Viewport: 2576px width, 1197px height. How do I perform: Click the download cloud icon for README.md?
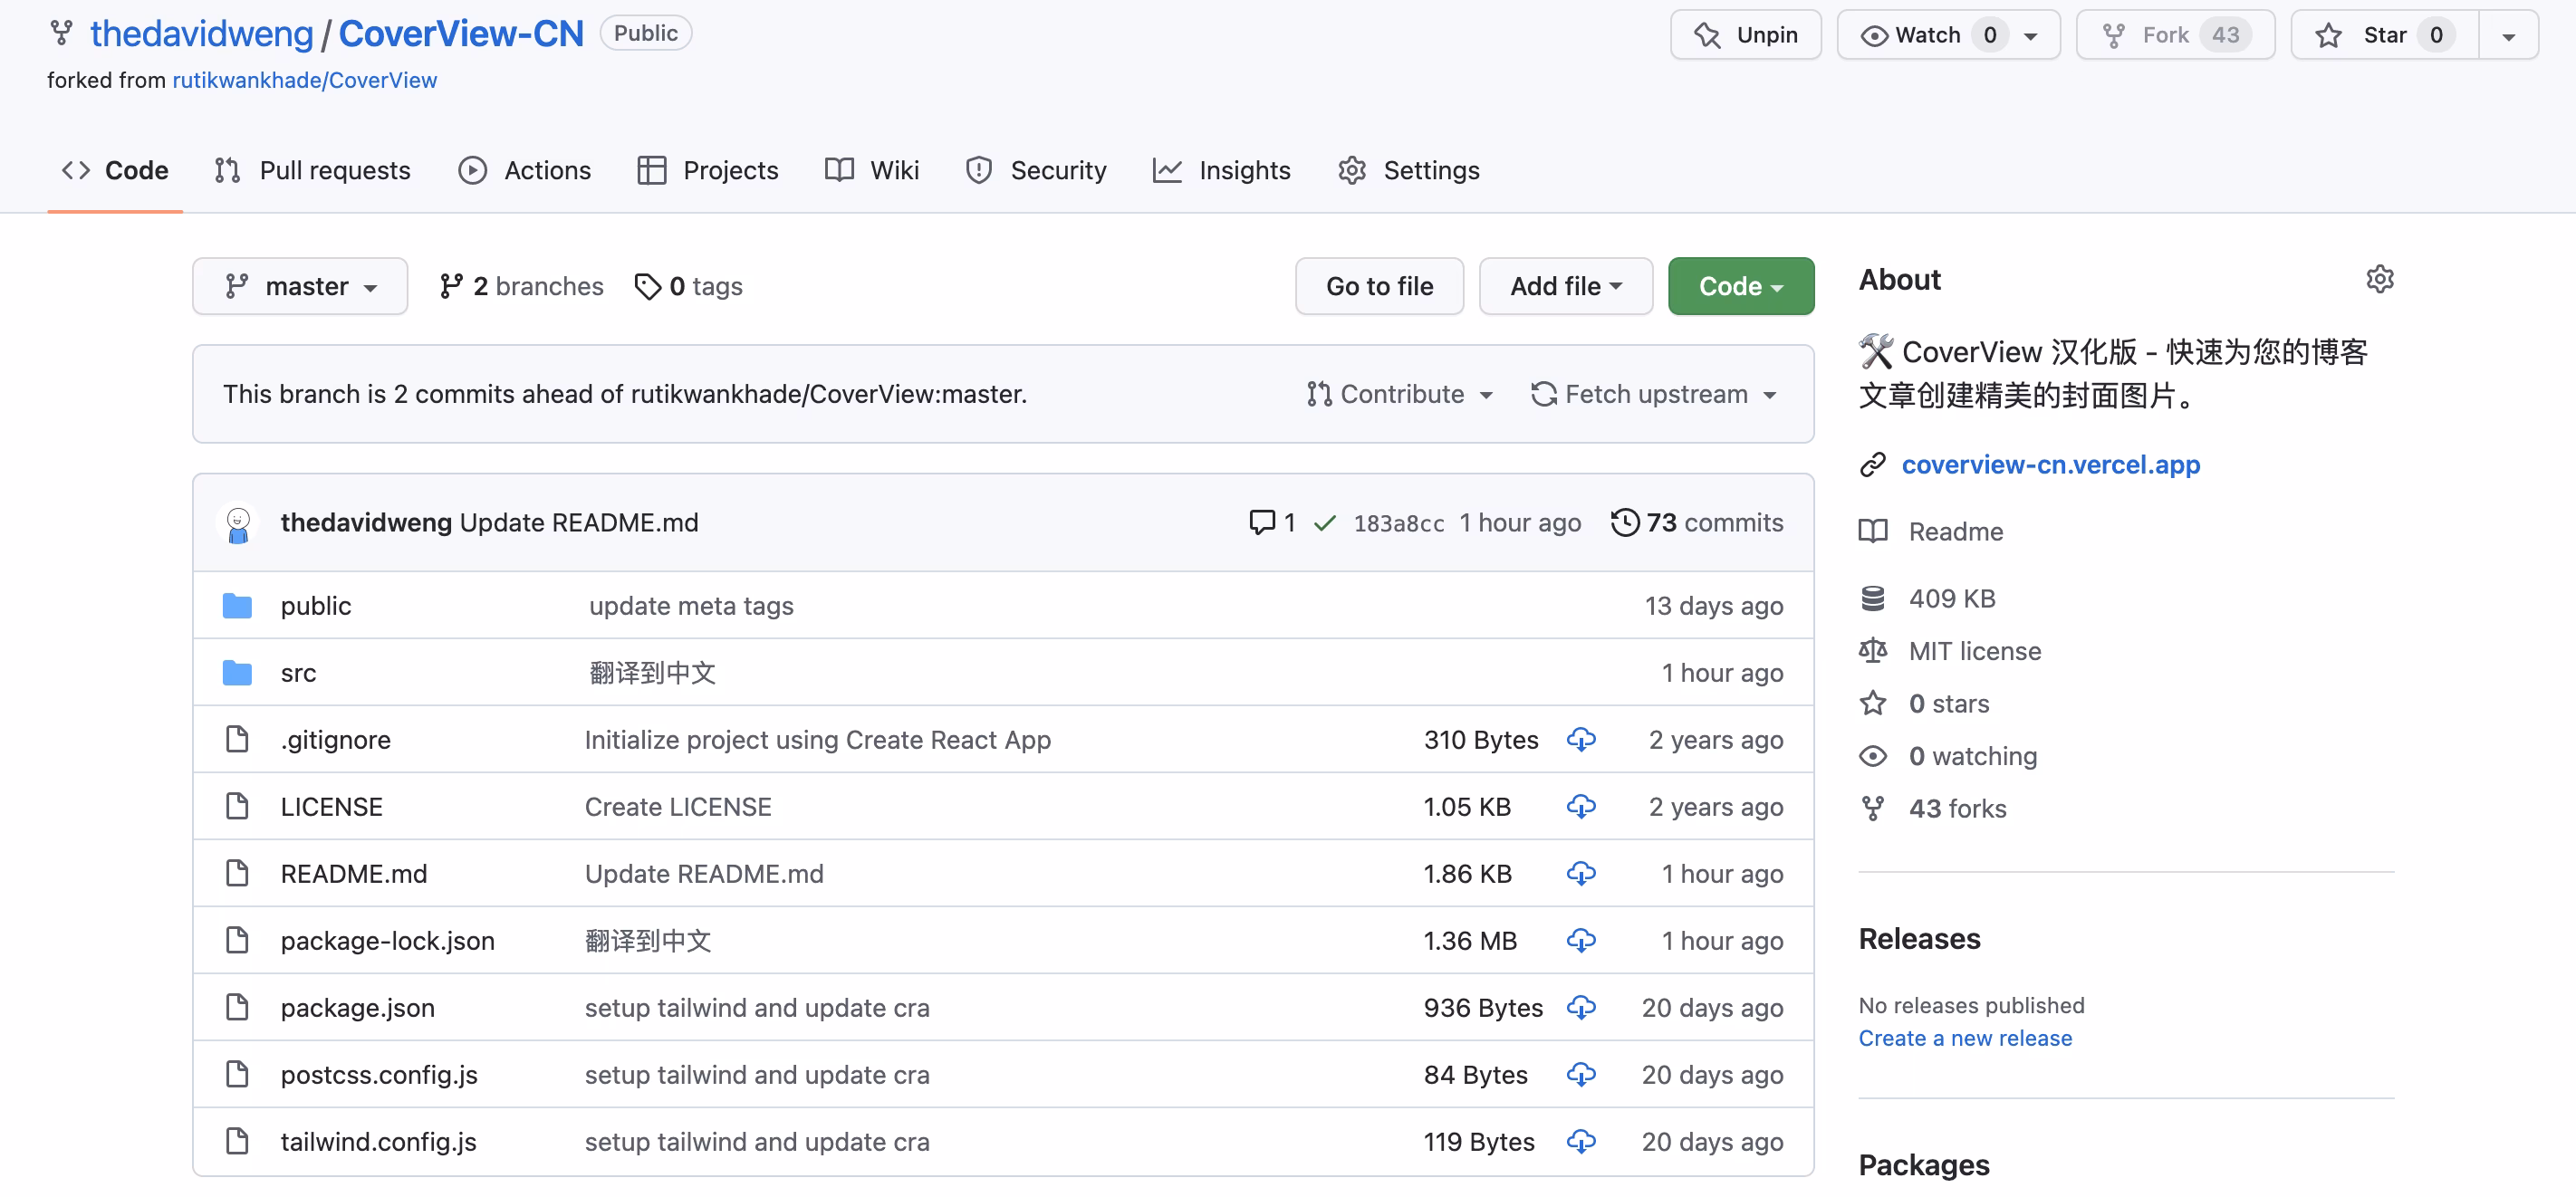1581,873
